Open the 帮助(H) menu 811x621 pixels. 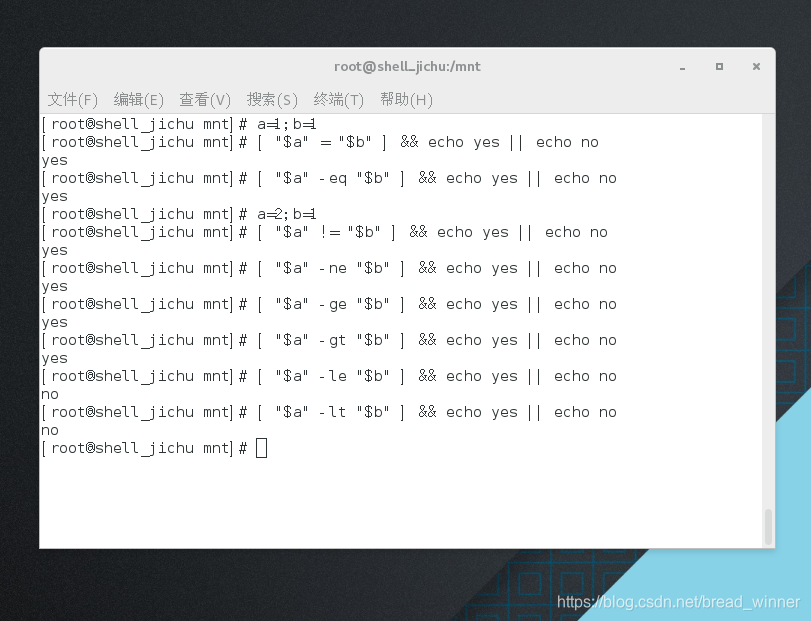(x=406, y=99)
